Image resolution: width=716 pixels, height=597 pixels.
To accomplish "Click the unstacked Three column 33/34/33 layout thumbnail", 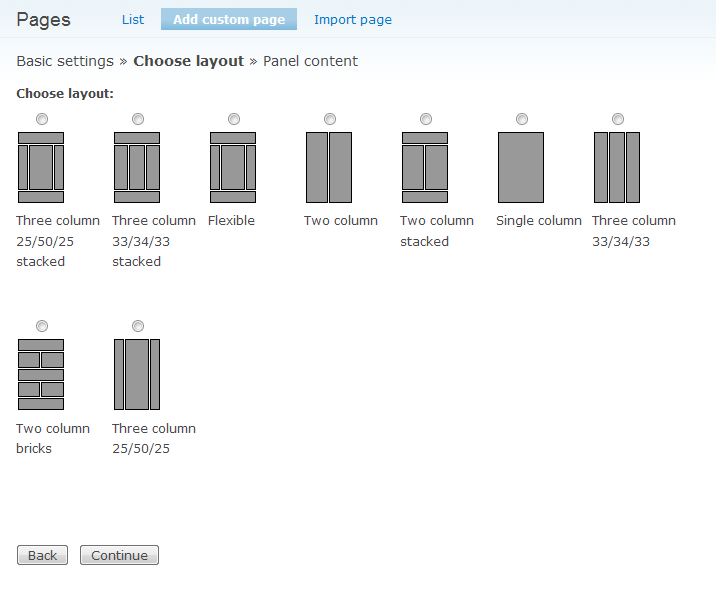I will [x=617, y=167].
